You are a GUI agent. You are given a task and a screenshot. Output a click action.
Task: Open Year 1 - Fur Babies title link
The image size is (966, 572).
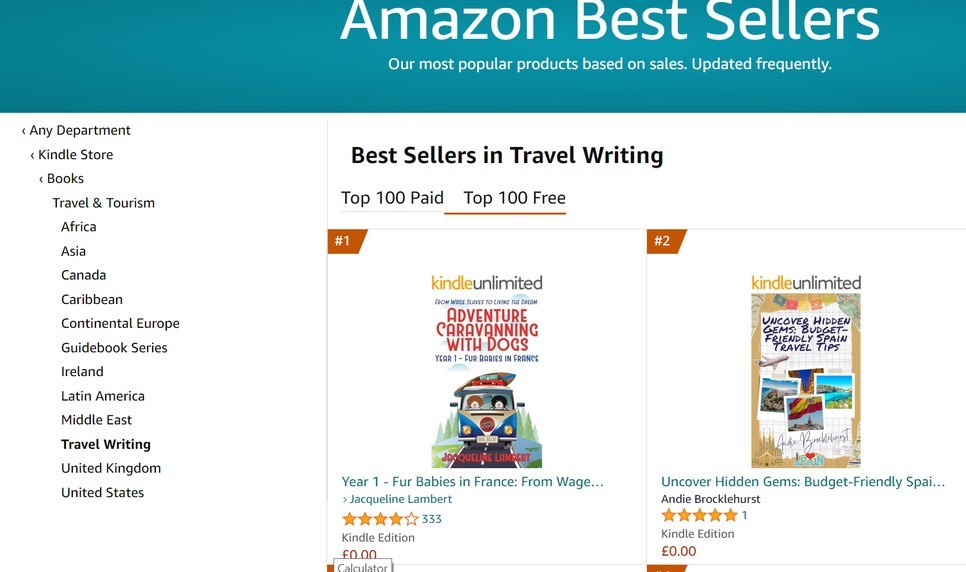[472, 482]
